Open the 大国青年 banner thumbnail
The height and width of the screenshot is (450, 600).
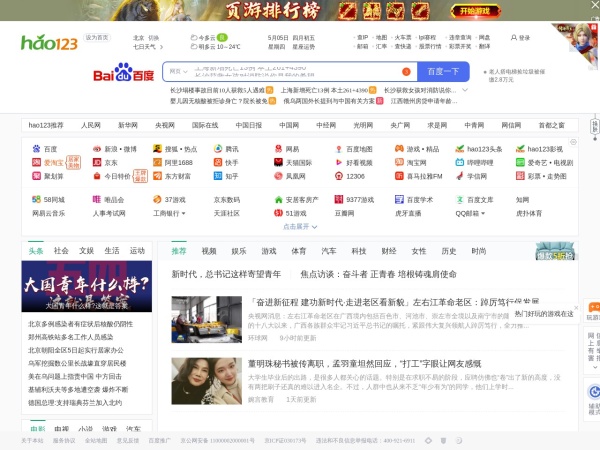(88, 287)
